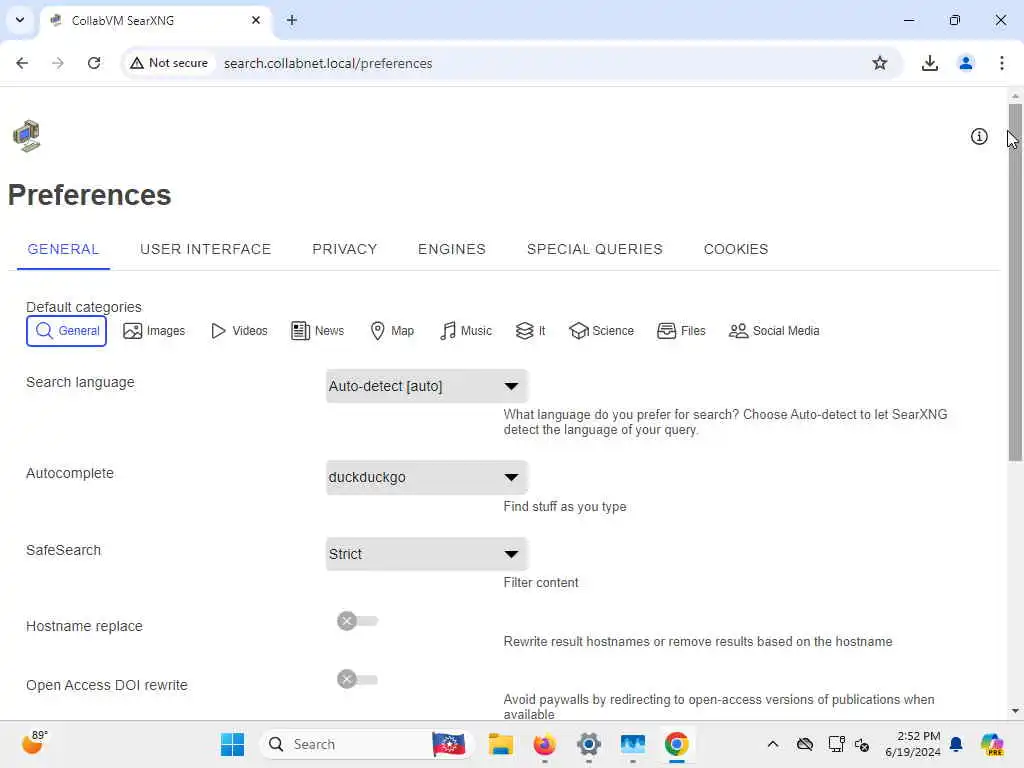Open the blue monitor taskbar app
The height and width of the screenshot is (768, 1024).
[632, 744]
